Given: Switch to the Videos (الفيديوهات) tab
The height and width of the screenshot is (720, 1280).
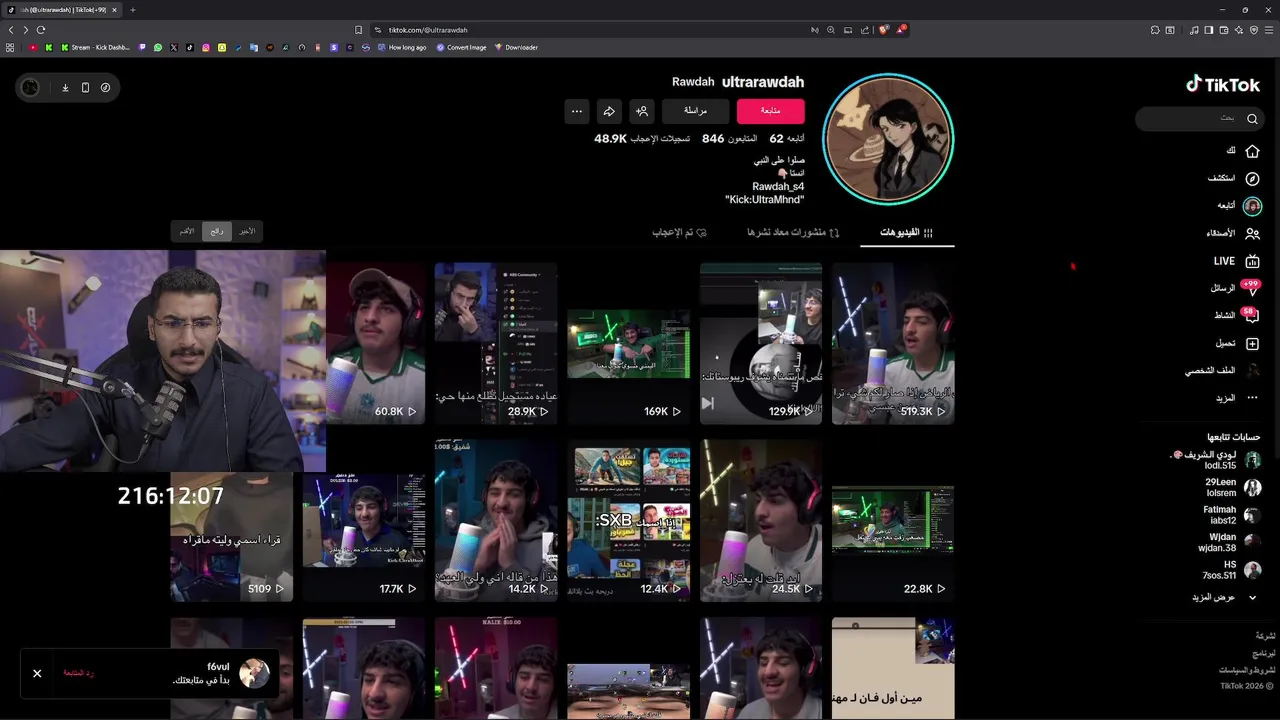Looking at the screenshot, I should pyautogui.click(x=906, y=232).
